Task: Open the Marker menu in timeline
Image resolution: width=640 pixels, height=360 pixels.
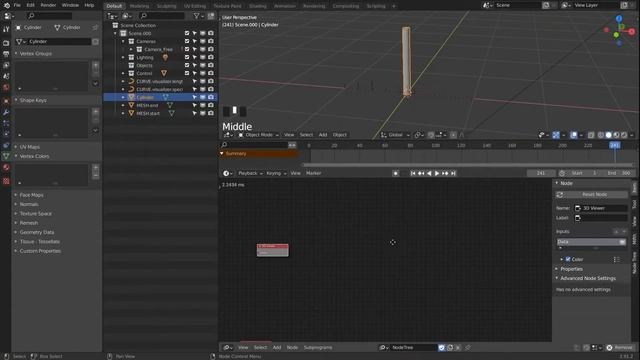Action: click(313, 173)
